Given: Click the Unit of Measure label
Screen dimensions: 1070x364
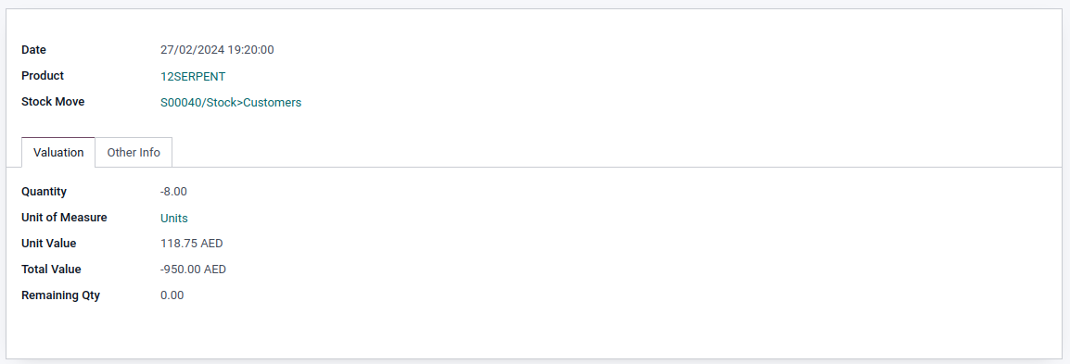Looking at the screenshot, I should point(64,217).
